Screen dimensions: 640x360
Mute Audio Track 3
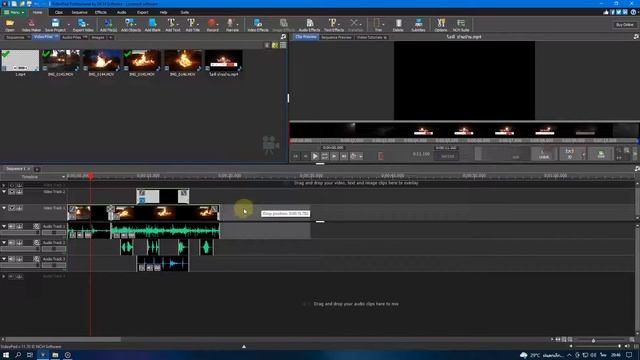(x=12, y=259)
